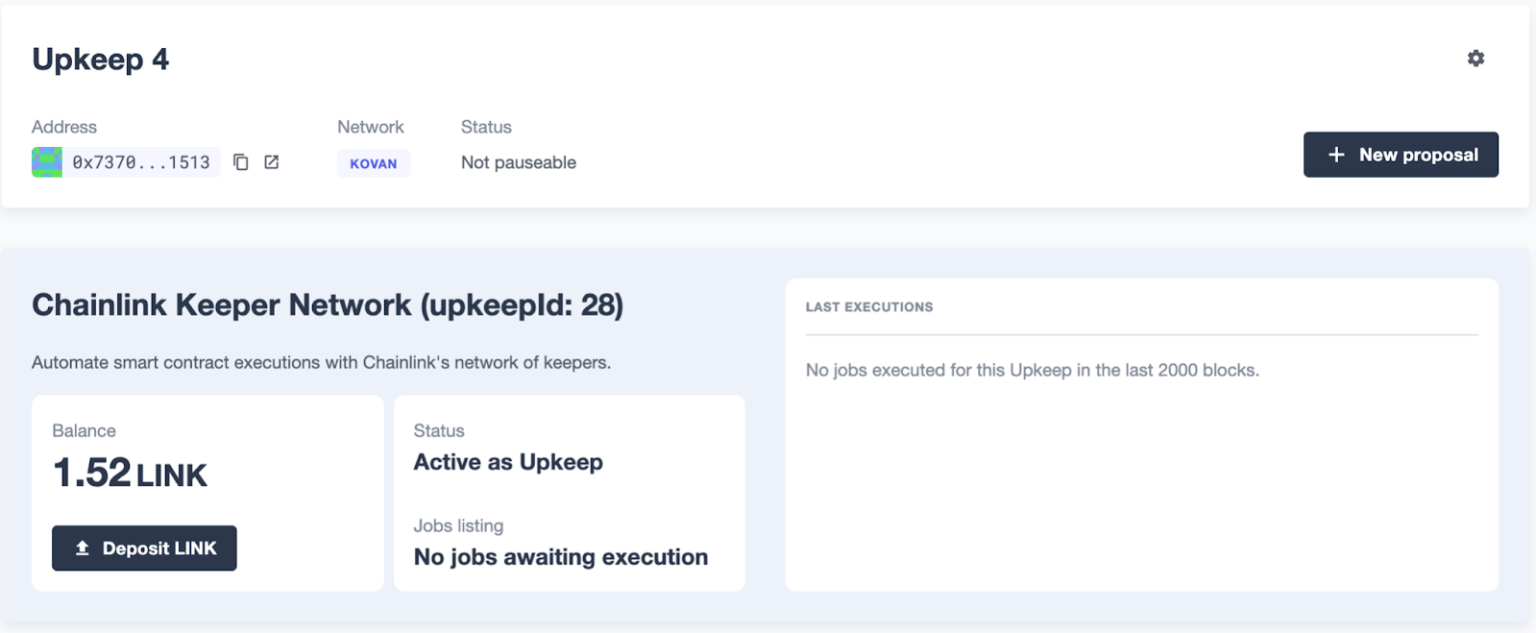
Task: Copy the contract address 0x7370...1513
Action: click(241, 162)
